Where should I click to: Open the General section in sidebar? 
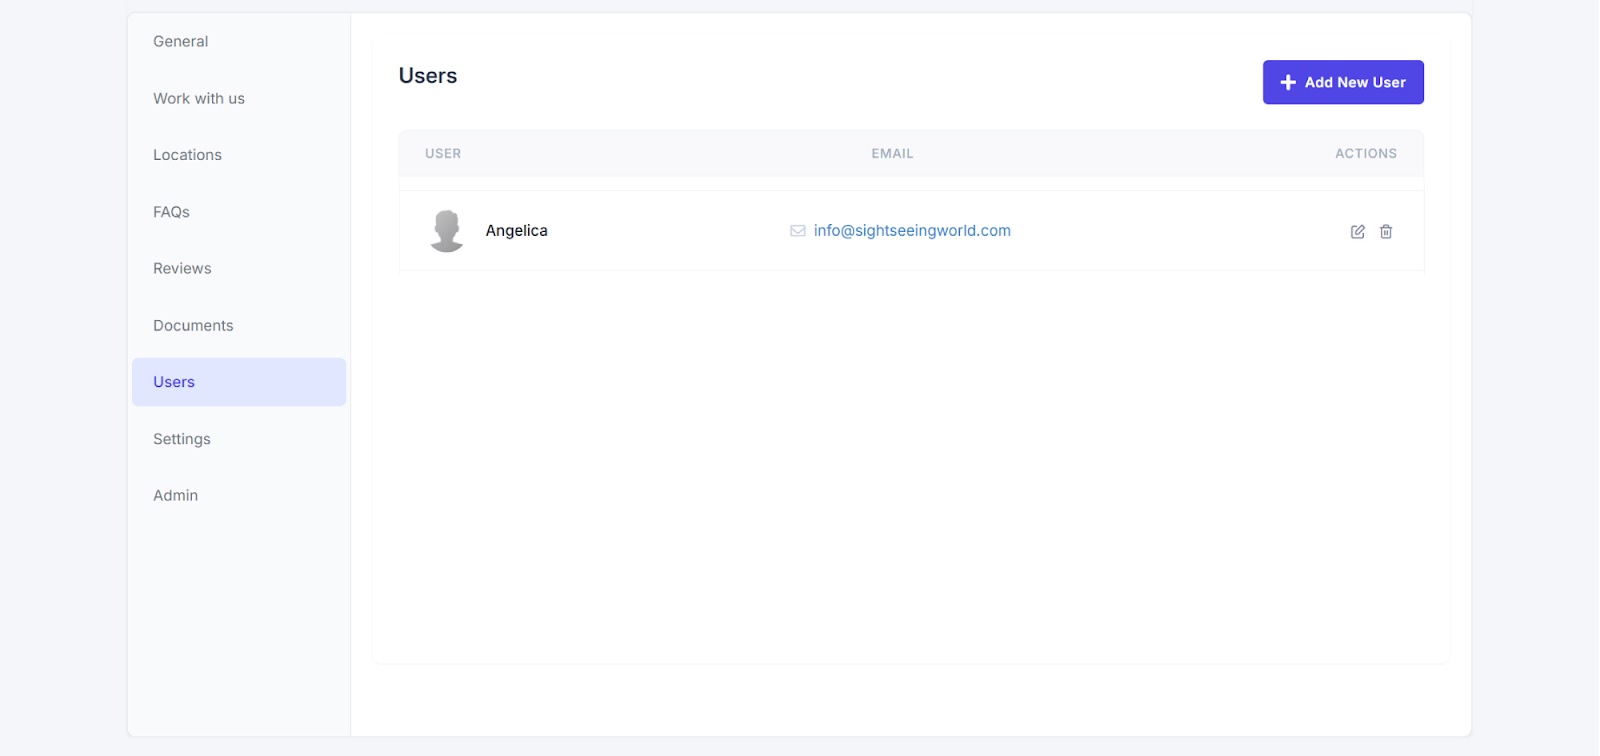[181, 42]
